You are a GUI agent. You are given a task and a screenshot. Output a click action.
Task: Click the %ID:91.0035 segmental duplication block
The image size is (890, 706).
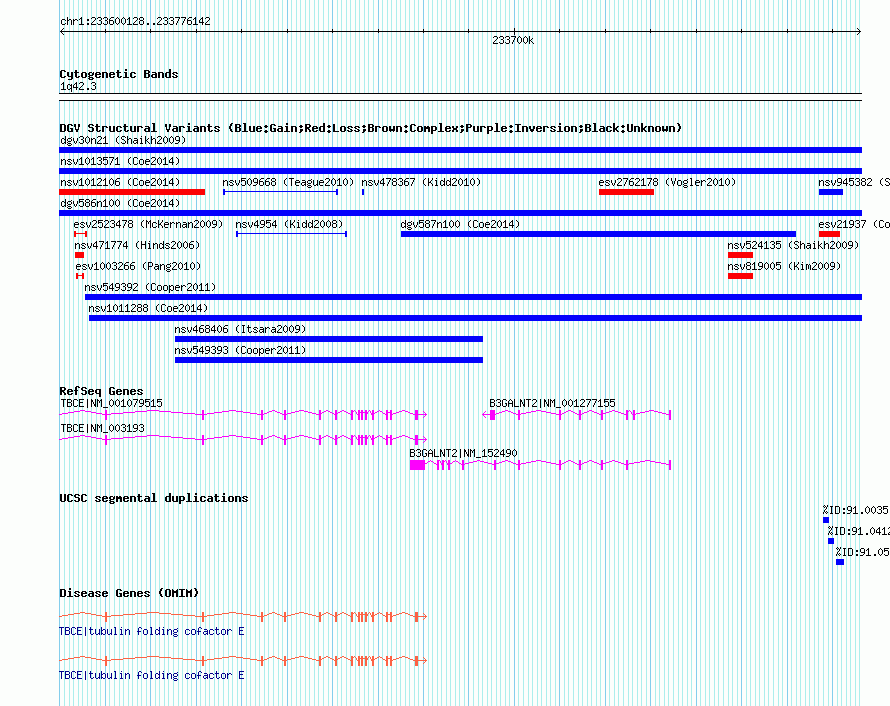click(x=826, y=520)
